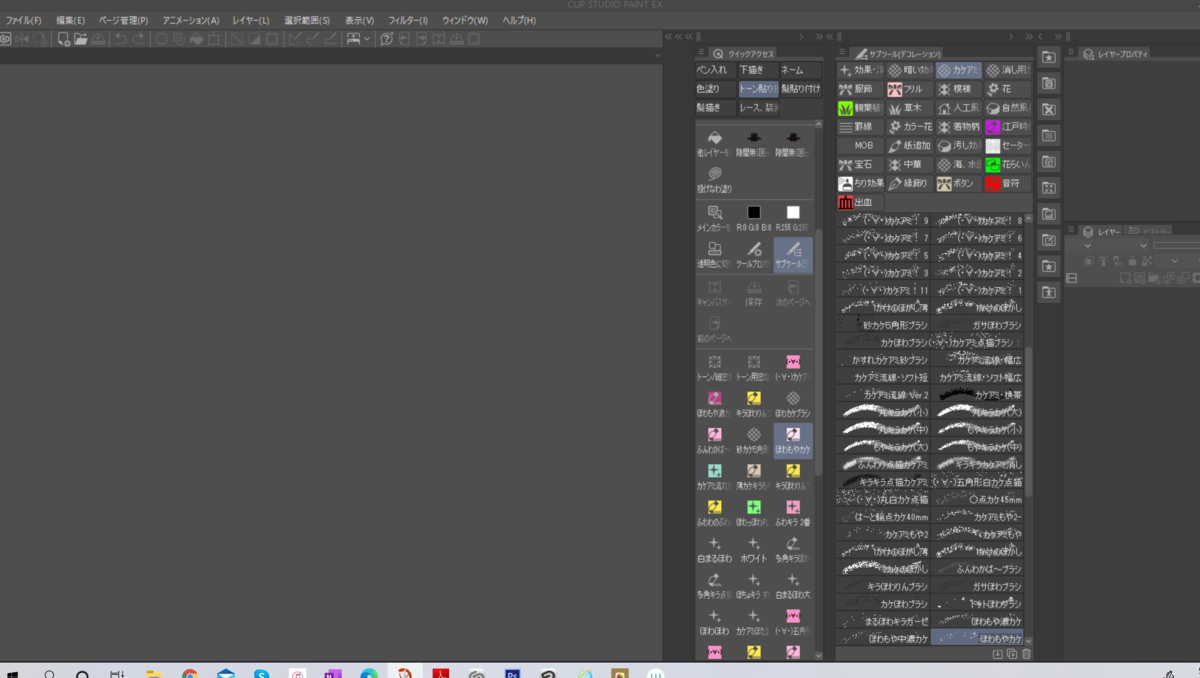Open the ウィンドウ(W) menu

pos(465,21)
